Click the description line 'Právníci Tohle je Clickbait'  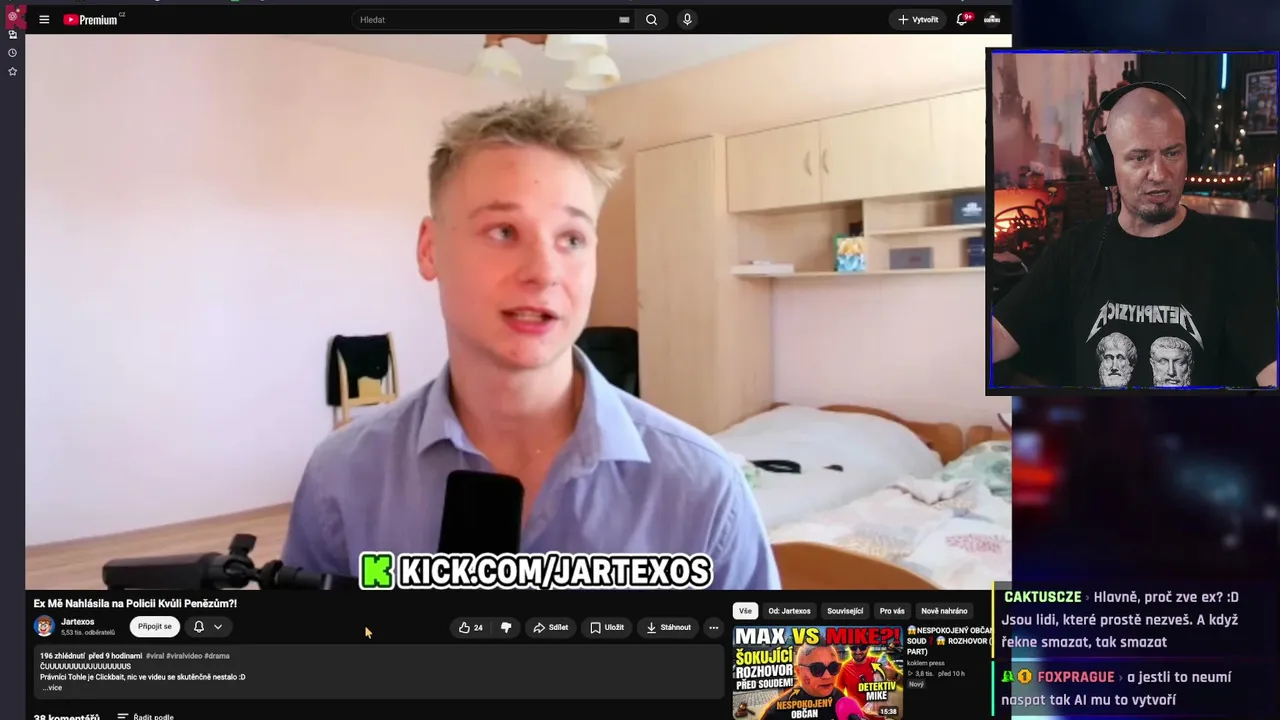pyautogui.click(x=142, y=677)
